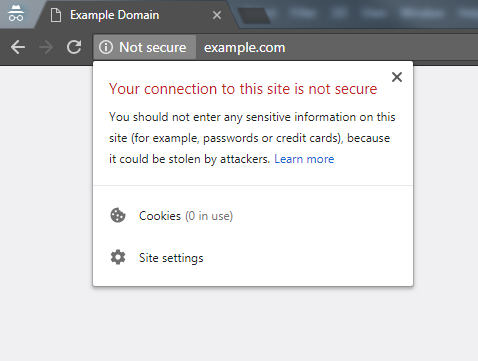Click the incognito spy icon

click(16, 13)
